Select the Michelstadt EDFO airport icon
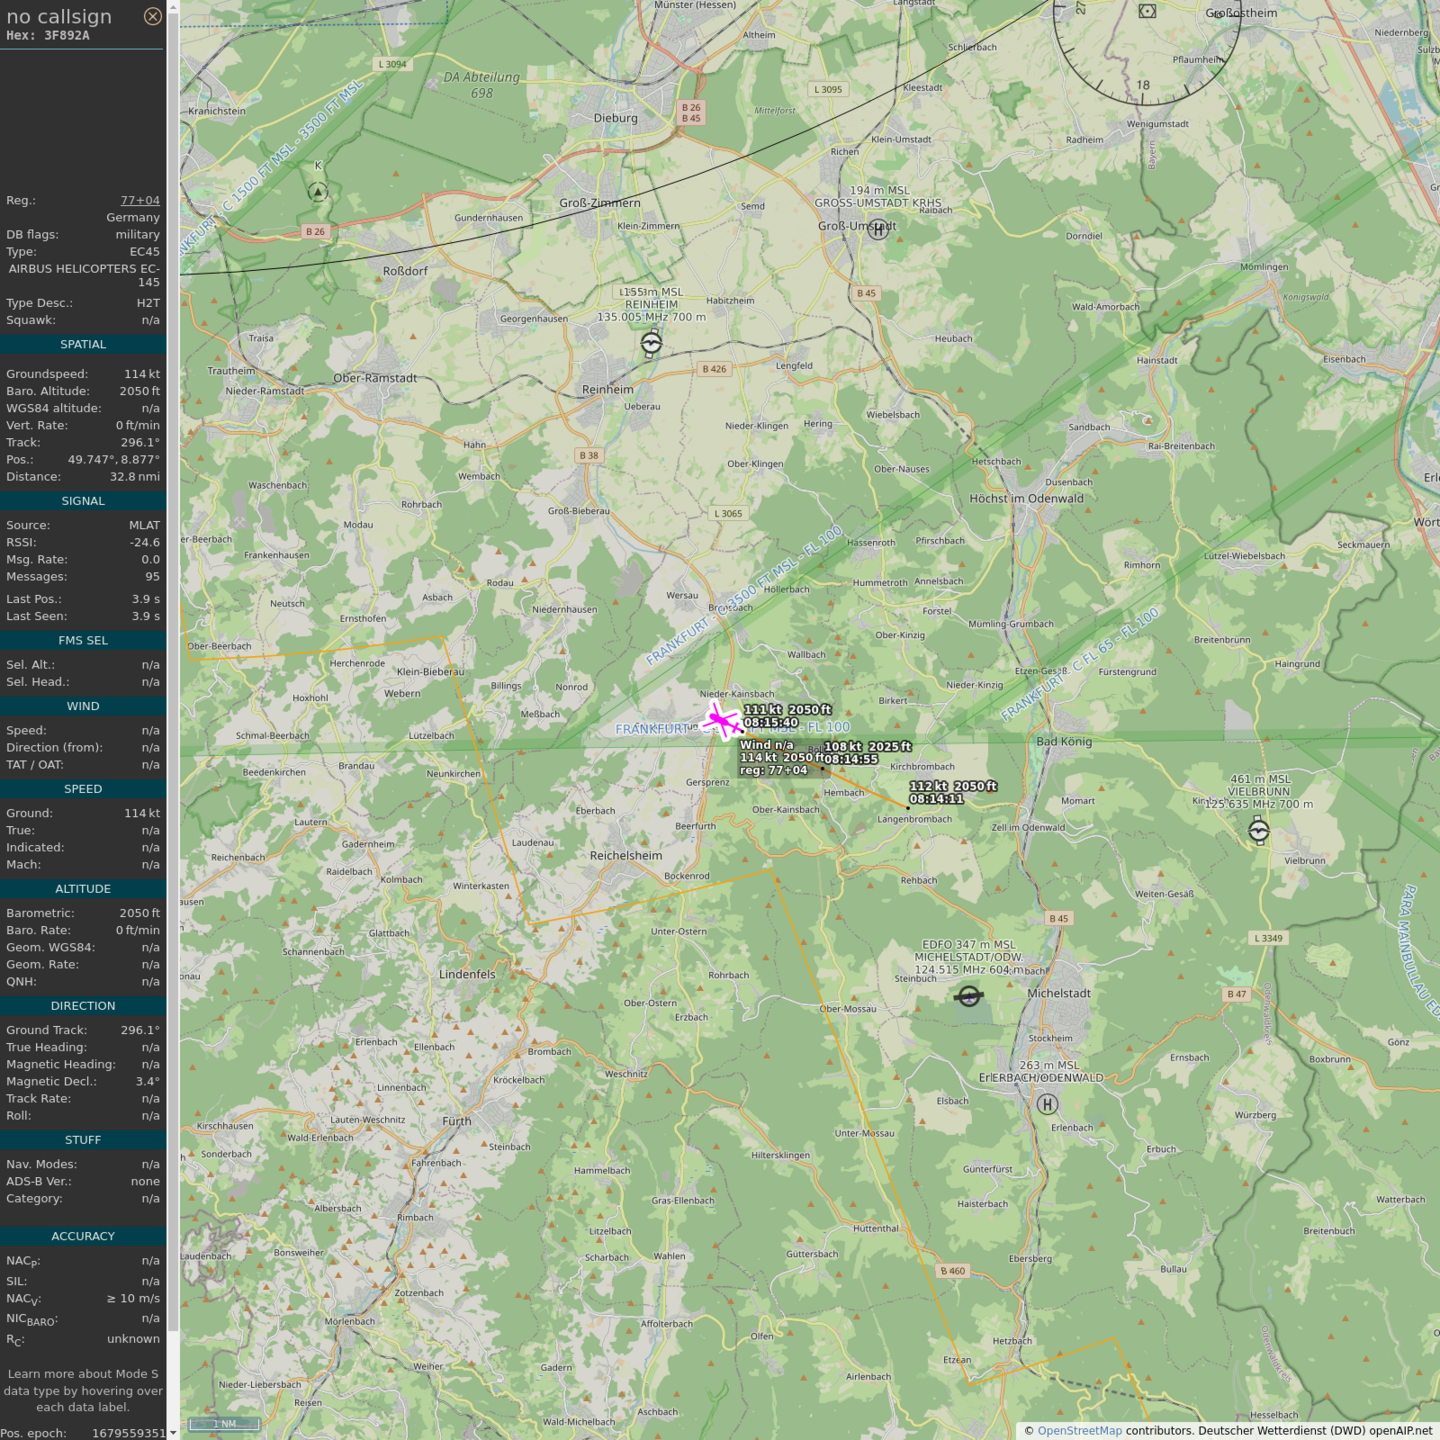 click(x=968, y=996)
